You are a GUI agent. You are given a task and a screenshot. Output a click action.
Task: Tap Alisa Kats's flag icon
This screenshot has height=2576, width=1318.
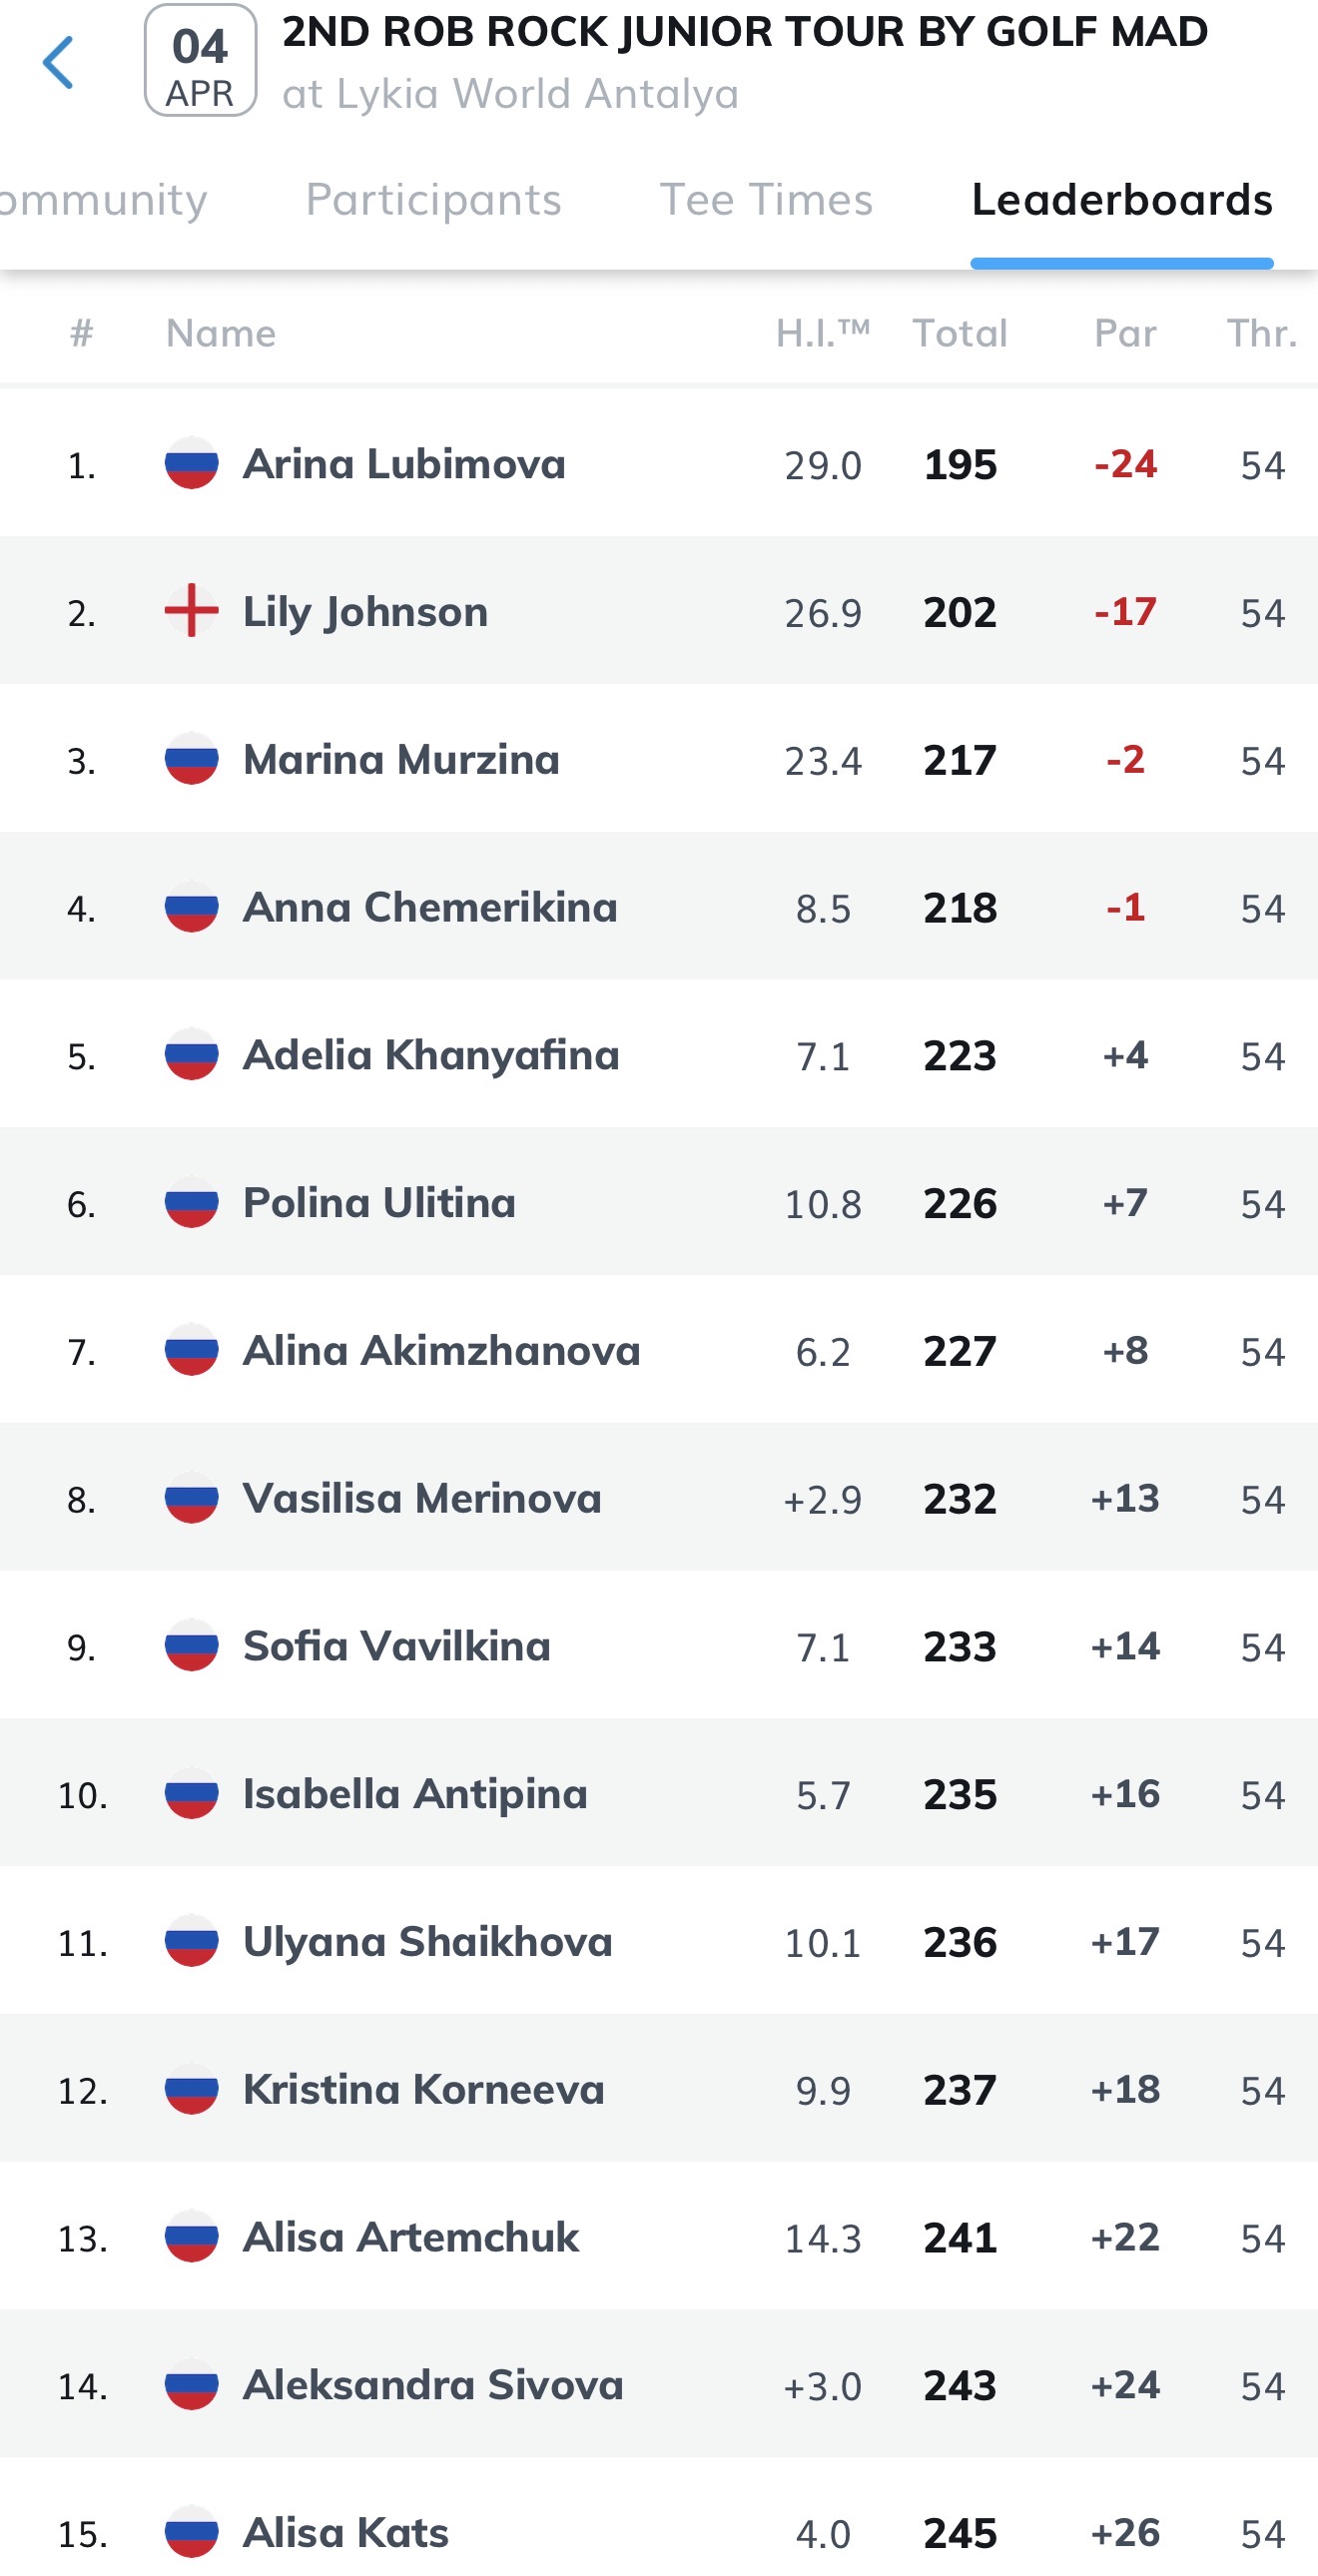[x=191, y=2532]
